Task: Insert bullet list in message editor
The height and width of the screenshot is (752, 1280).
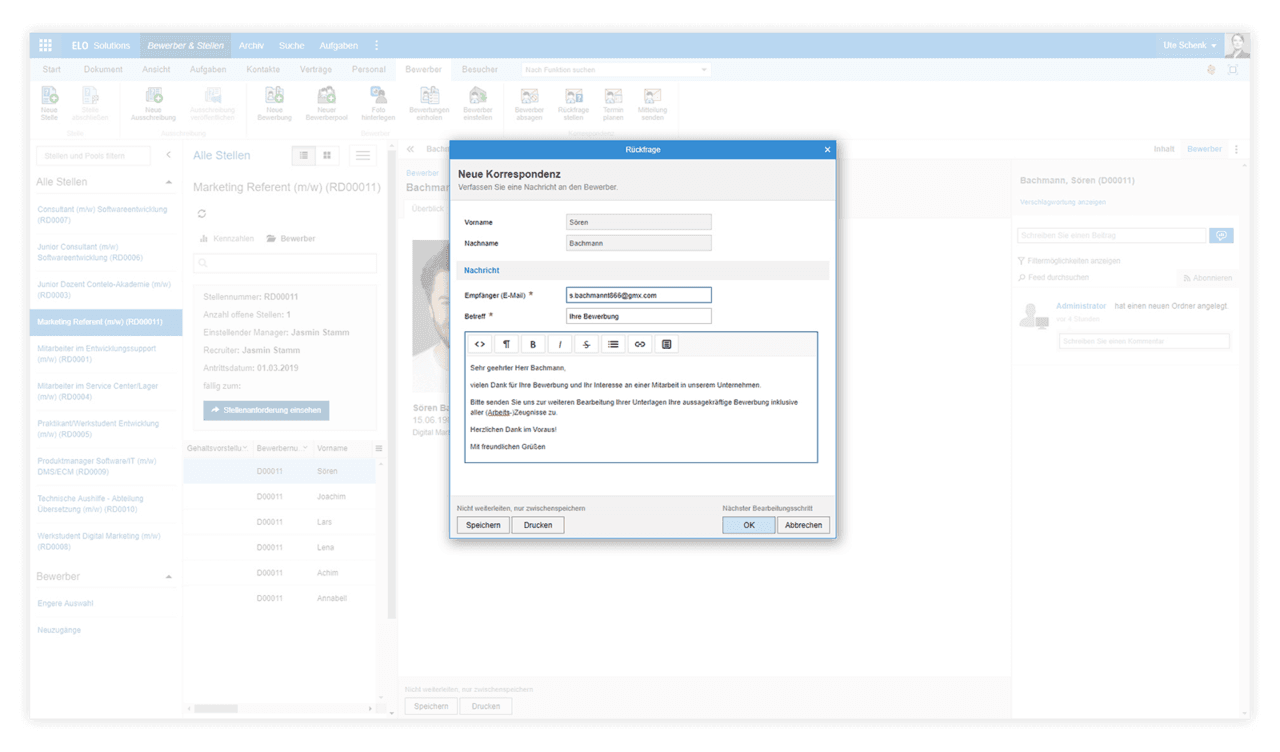Action: coord(613,344)
